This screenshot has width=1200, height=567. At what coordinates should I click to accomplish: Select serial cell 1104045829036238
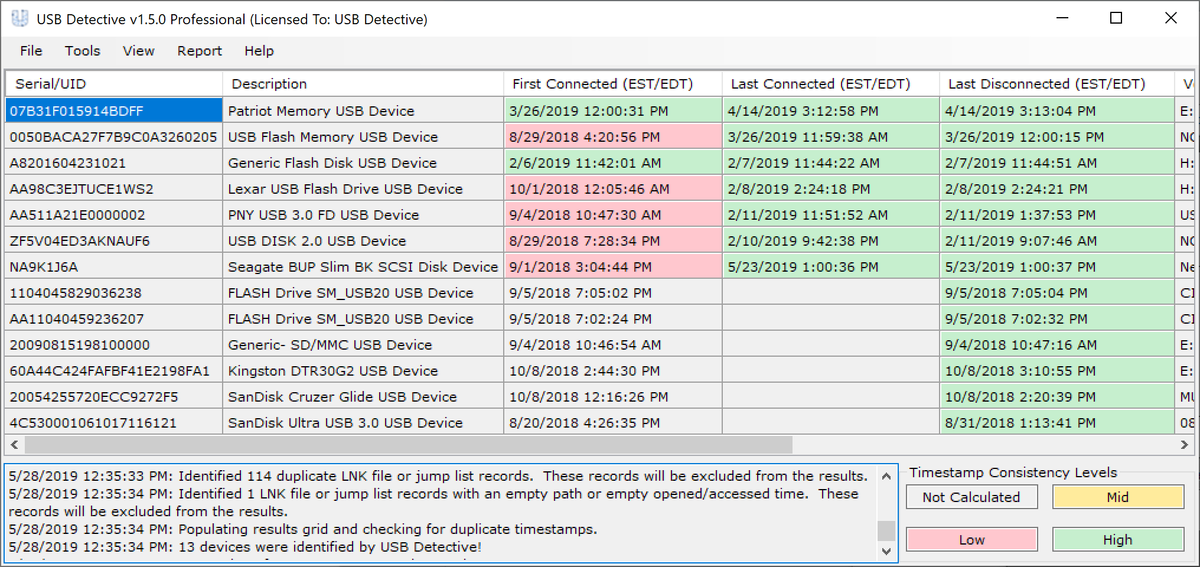tap(114, 293)
